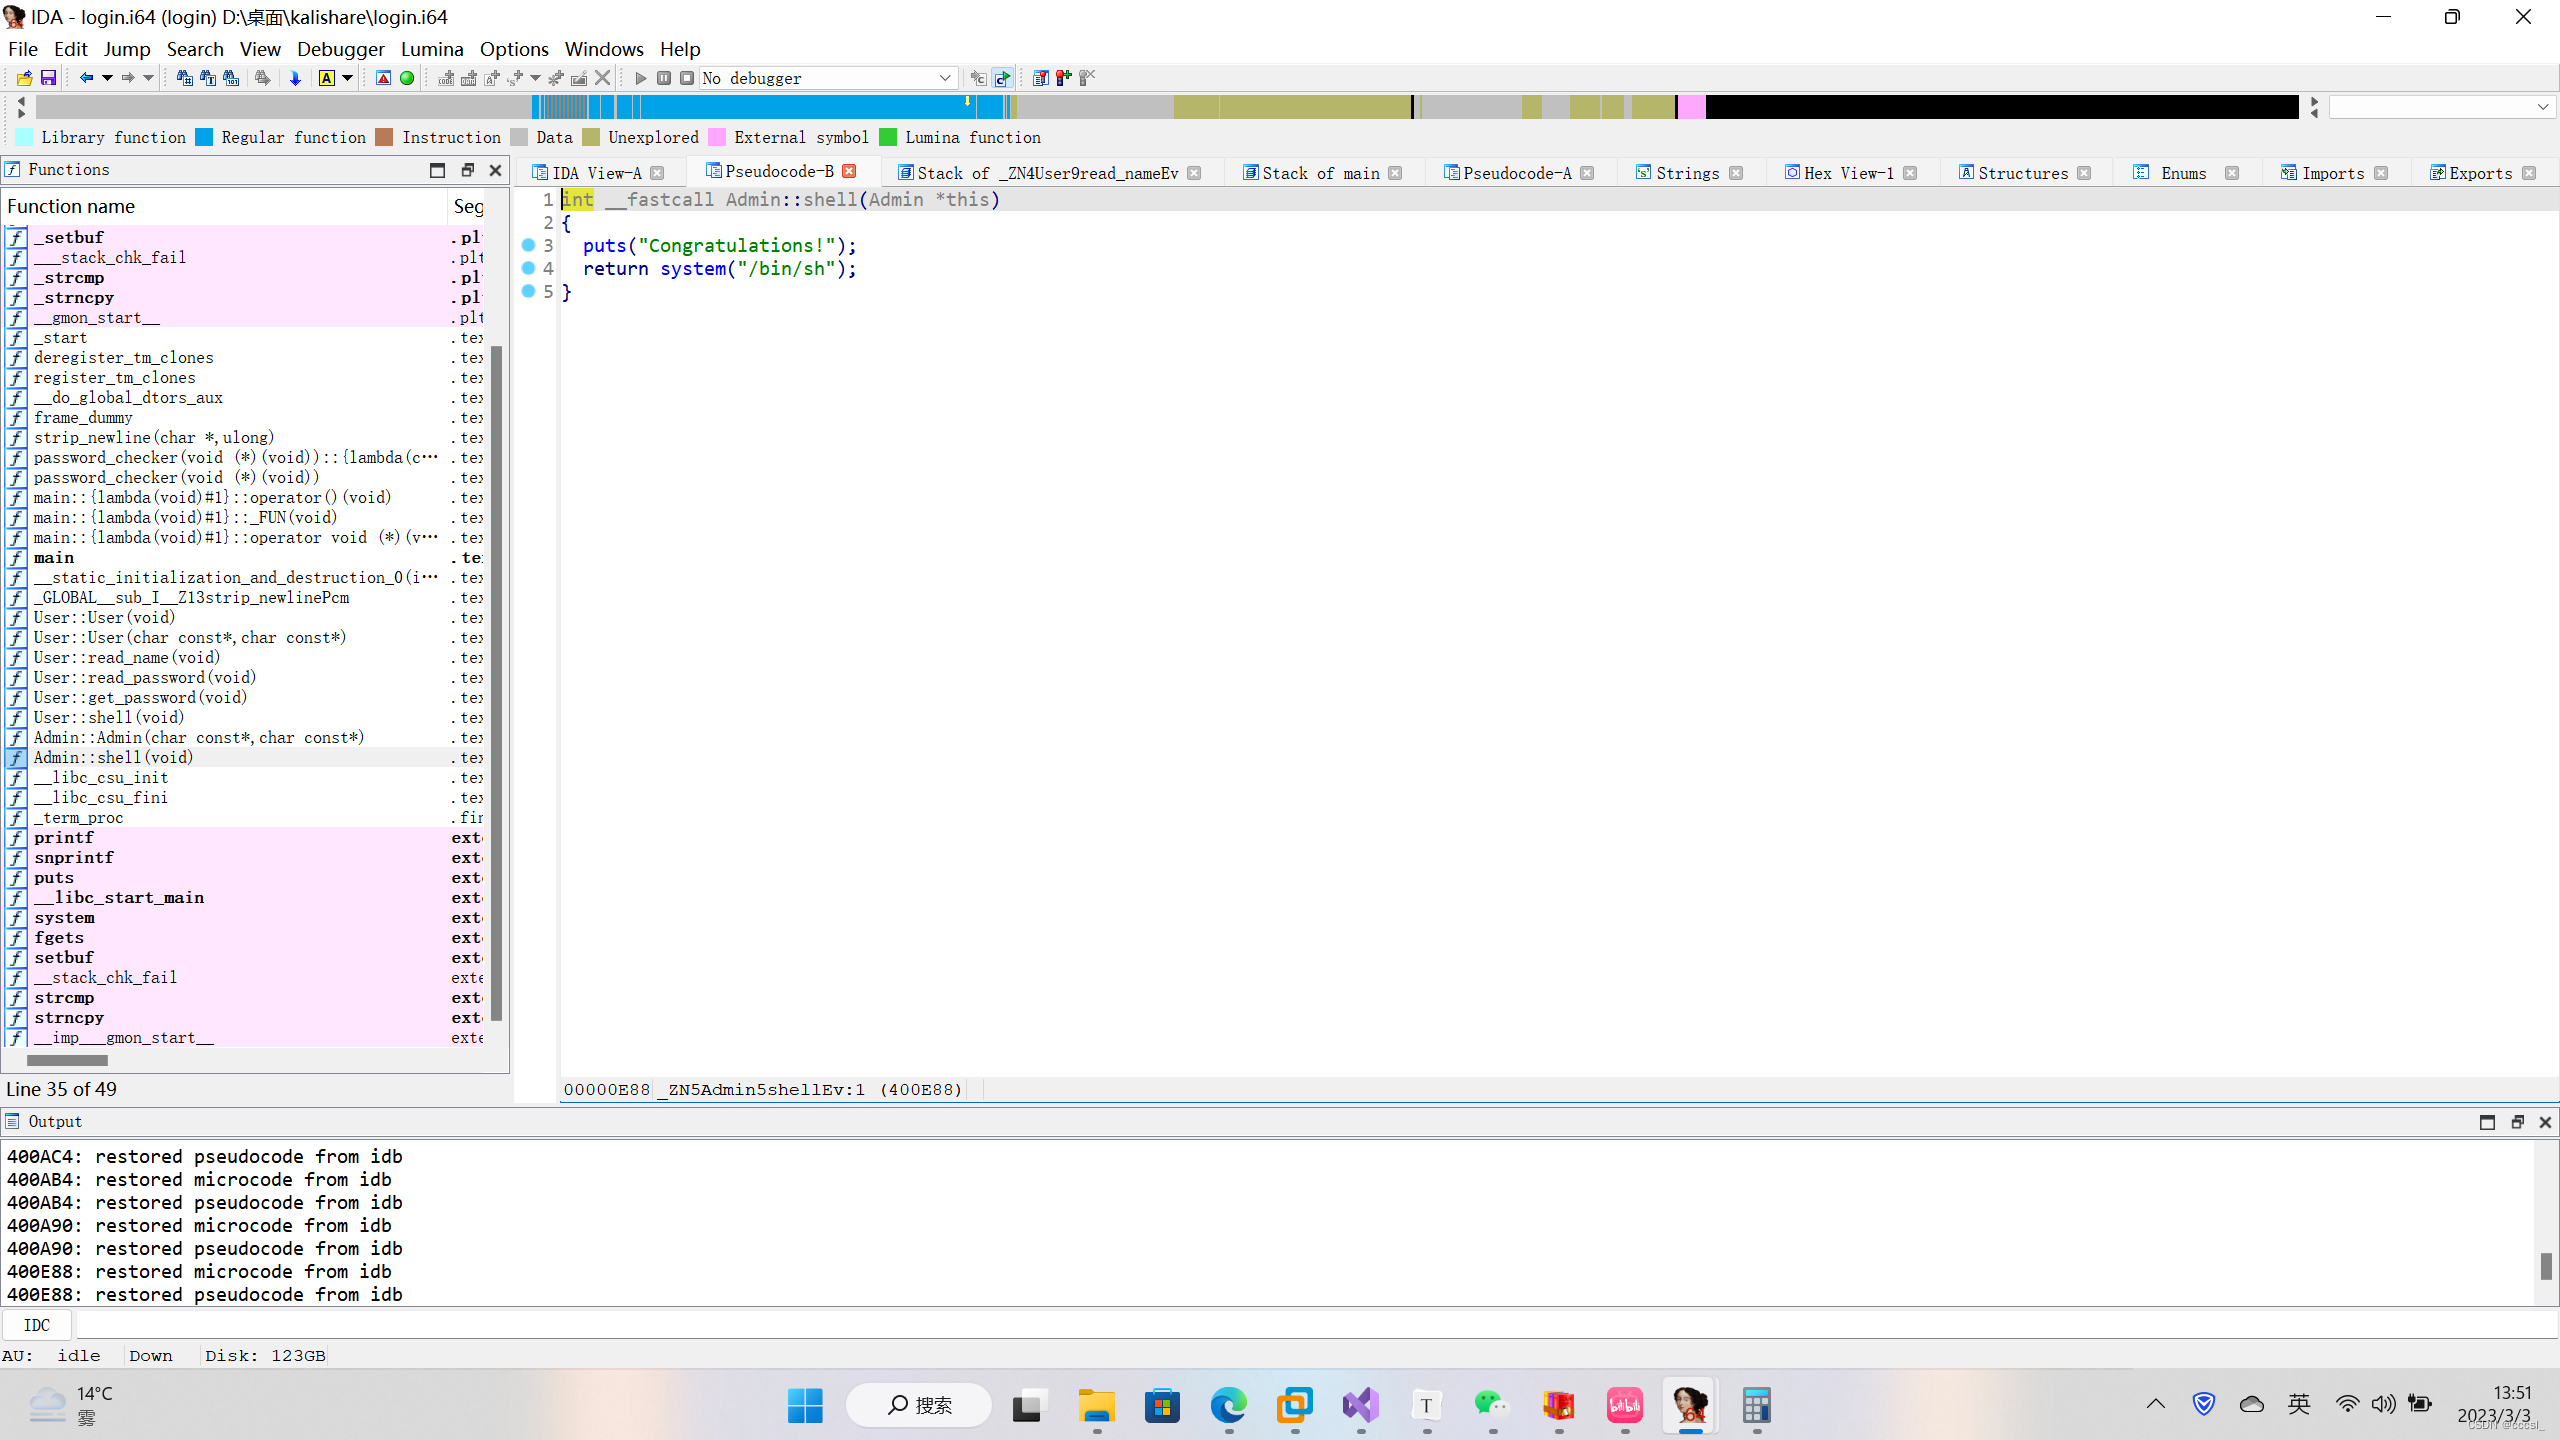Open the yellow A highlight dropdown arrow
Image resolution: width=2560 pixels, height=1440 pixels.
(x=348, y=78)
